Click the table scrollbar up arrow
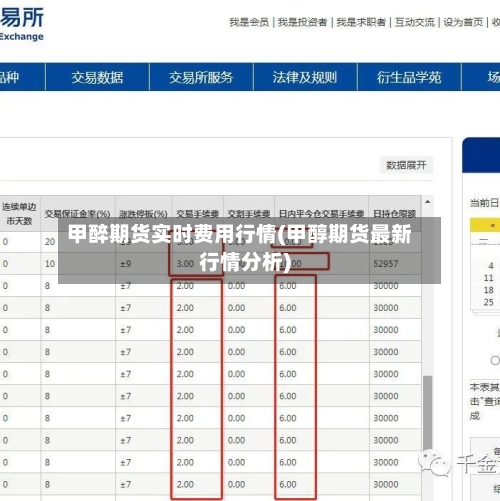Image resolution: width=500 pixels, height=501 pixels. (x=428, y=202)
